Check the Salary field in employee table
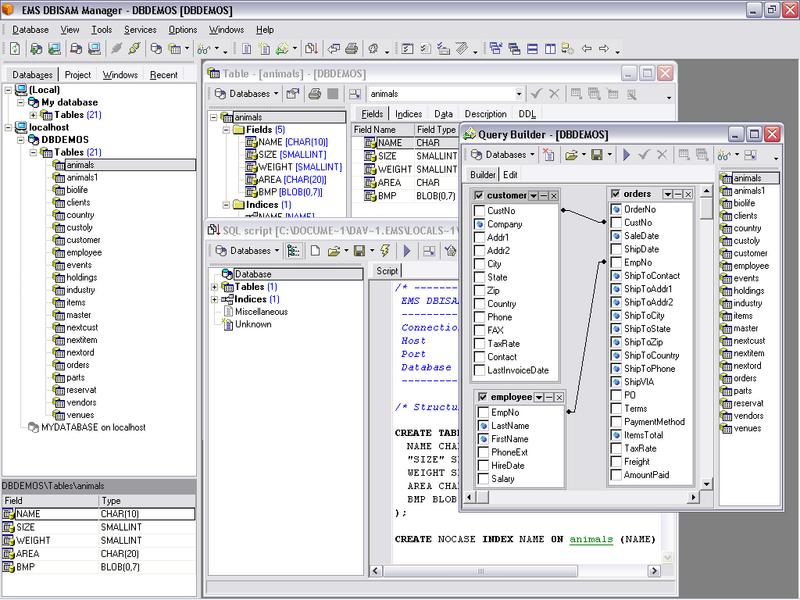 [483, 479]
